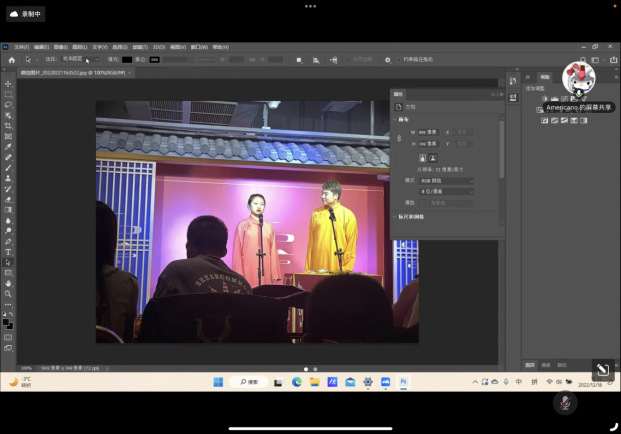The width and height of the screenshot is (621, 434).
Task: Open the path options gear icon
Action: click(x=388, y=60)
